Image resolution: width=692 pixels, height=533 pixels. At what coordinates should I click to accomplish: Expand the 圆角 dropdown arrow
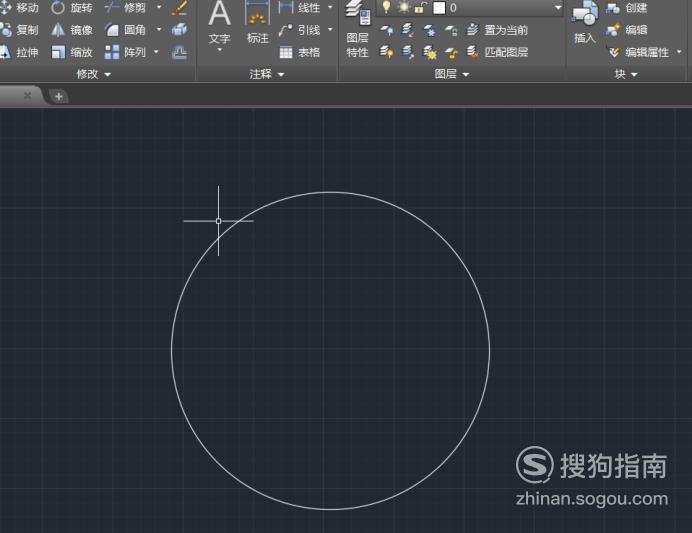pyautogui.click(x=159, y=30)
